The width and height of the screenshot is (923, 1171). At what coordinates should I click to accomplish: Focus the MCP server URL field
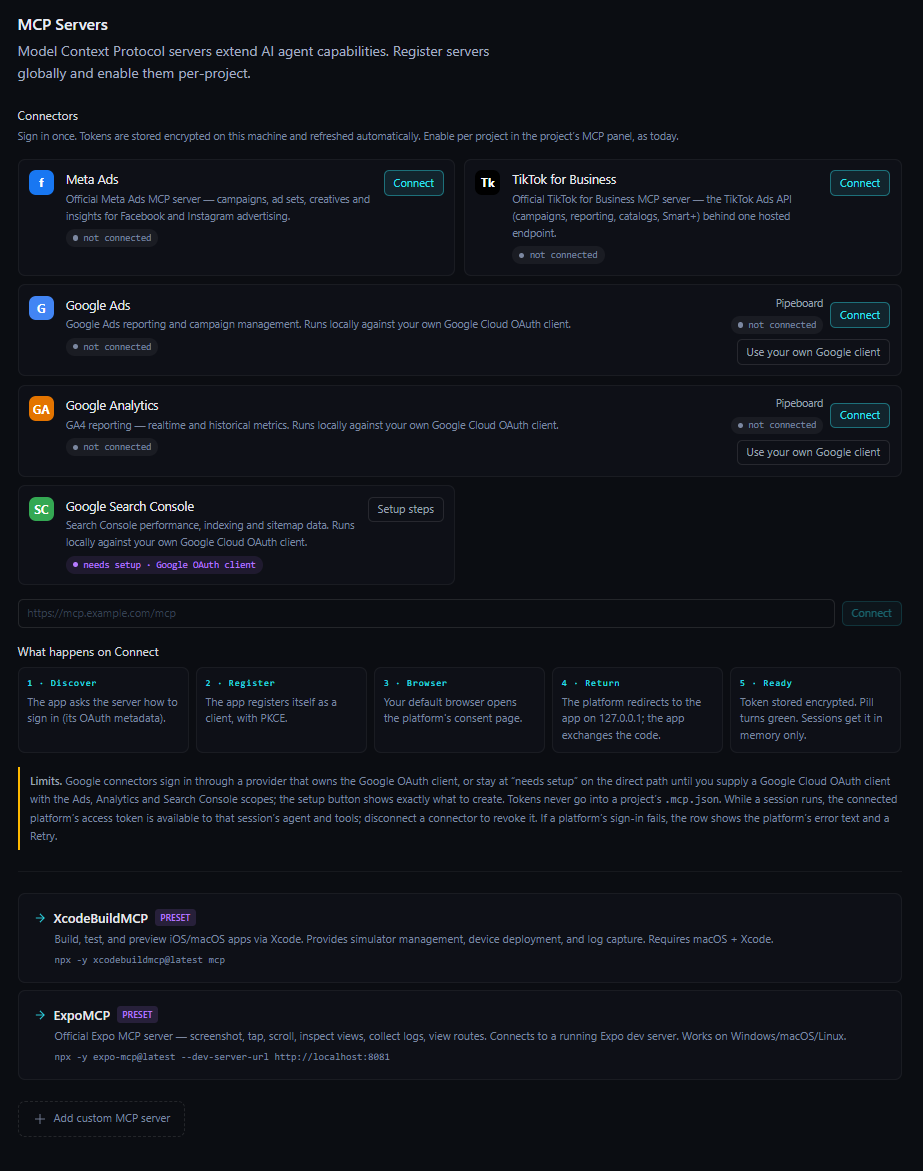[426, 613]
